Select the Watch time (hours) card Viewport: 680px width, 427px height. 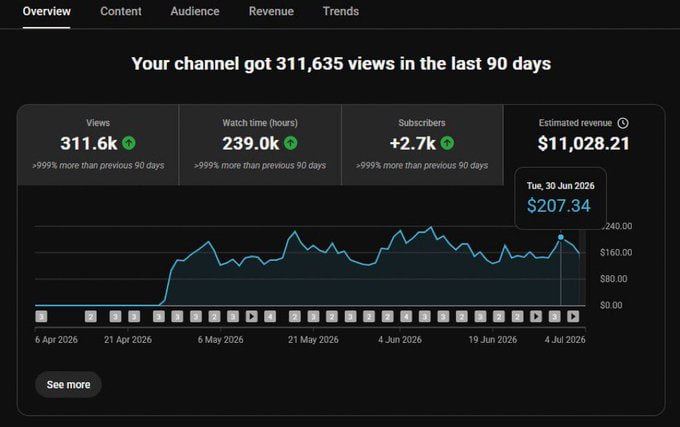pyautogui.click(x=260, y=145)
